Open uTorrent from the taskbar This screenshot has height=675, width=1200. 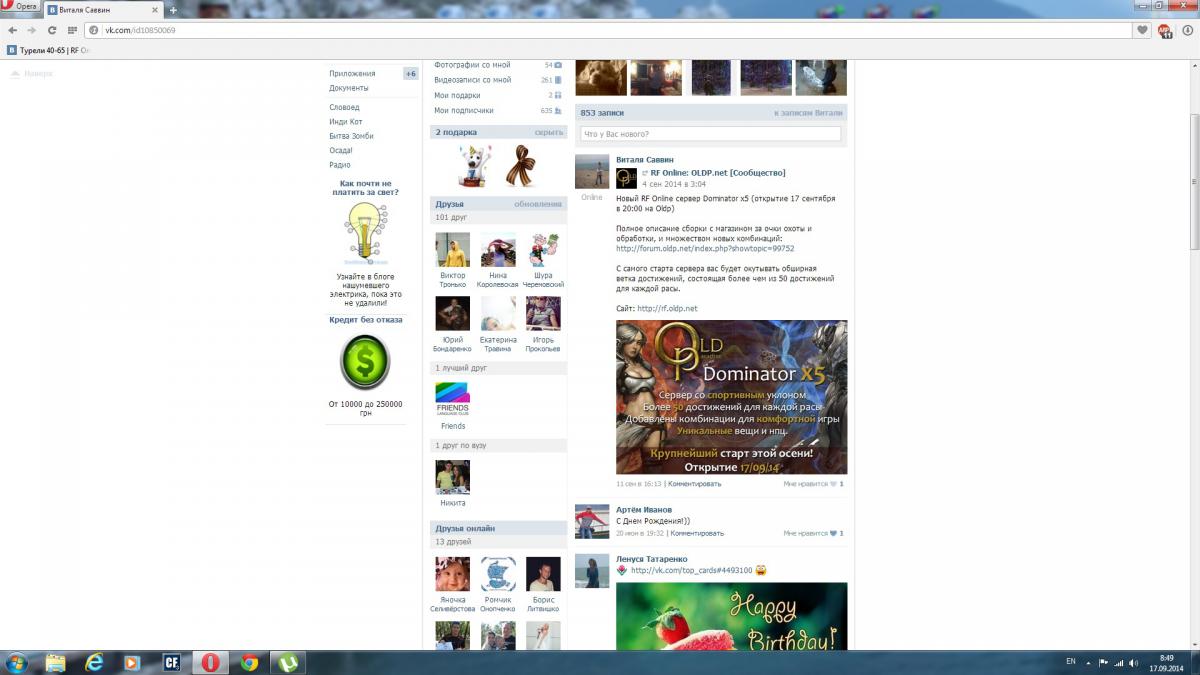coord(288,662)
